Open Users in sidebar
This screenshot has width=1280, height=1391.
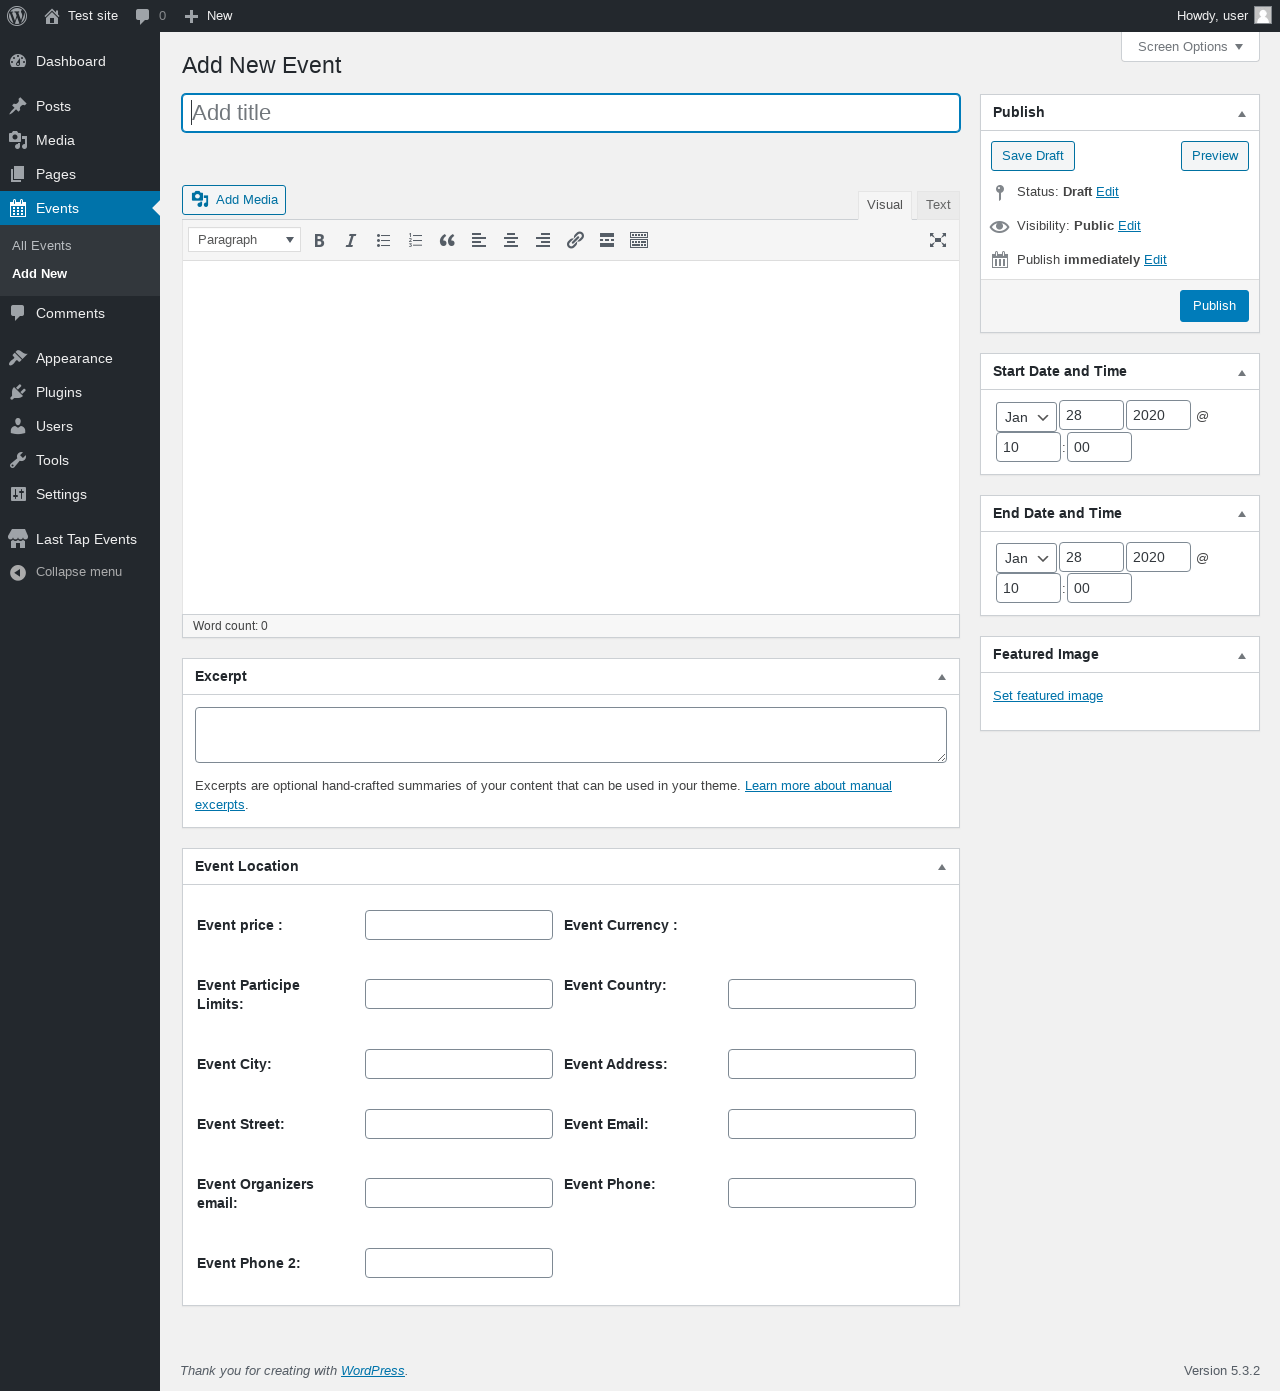[80, 426]
